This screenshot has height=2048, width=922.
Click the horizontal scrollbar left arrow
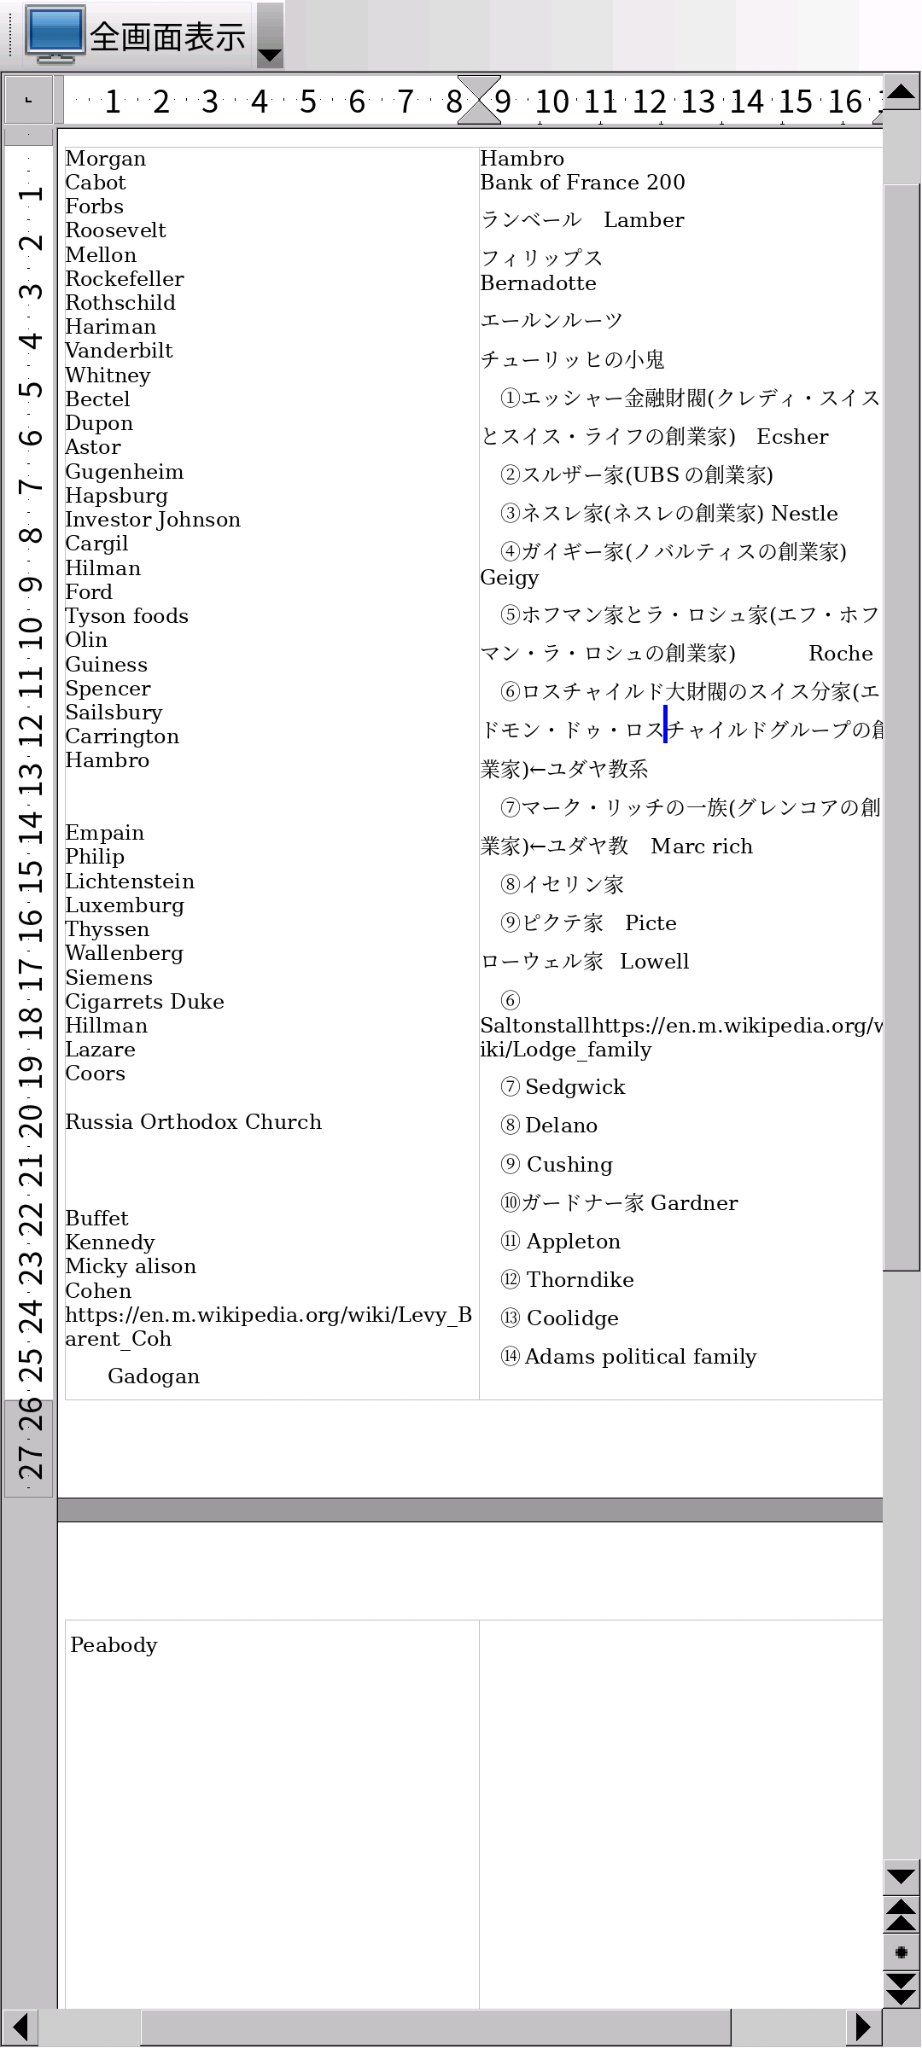point(19,2027)
